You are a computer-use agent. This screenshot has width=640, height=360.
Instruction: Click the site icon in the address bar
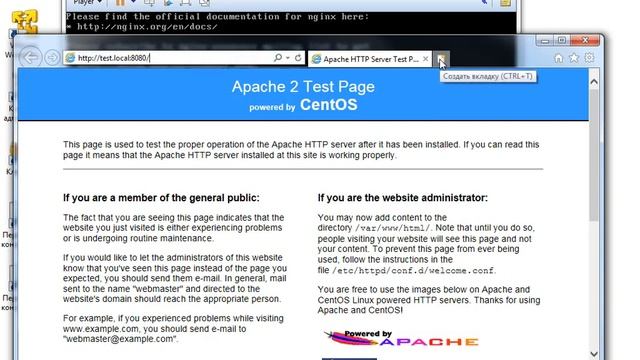[x=70, y=58]
